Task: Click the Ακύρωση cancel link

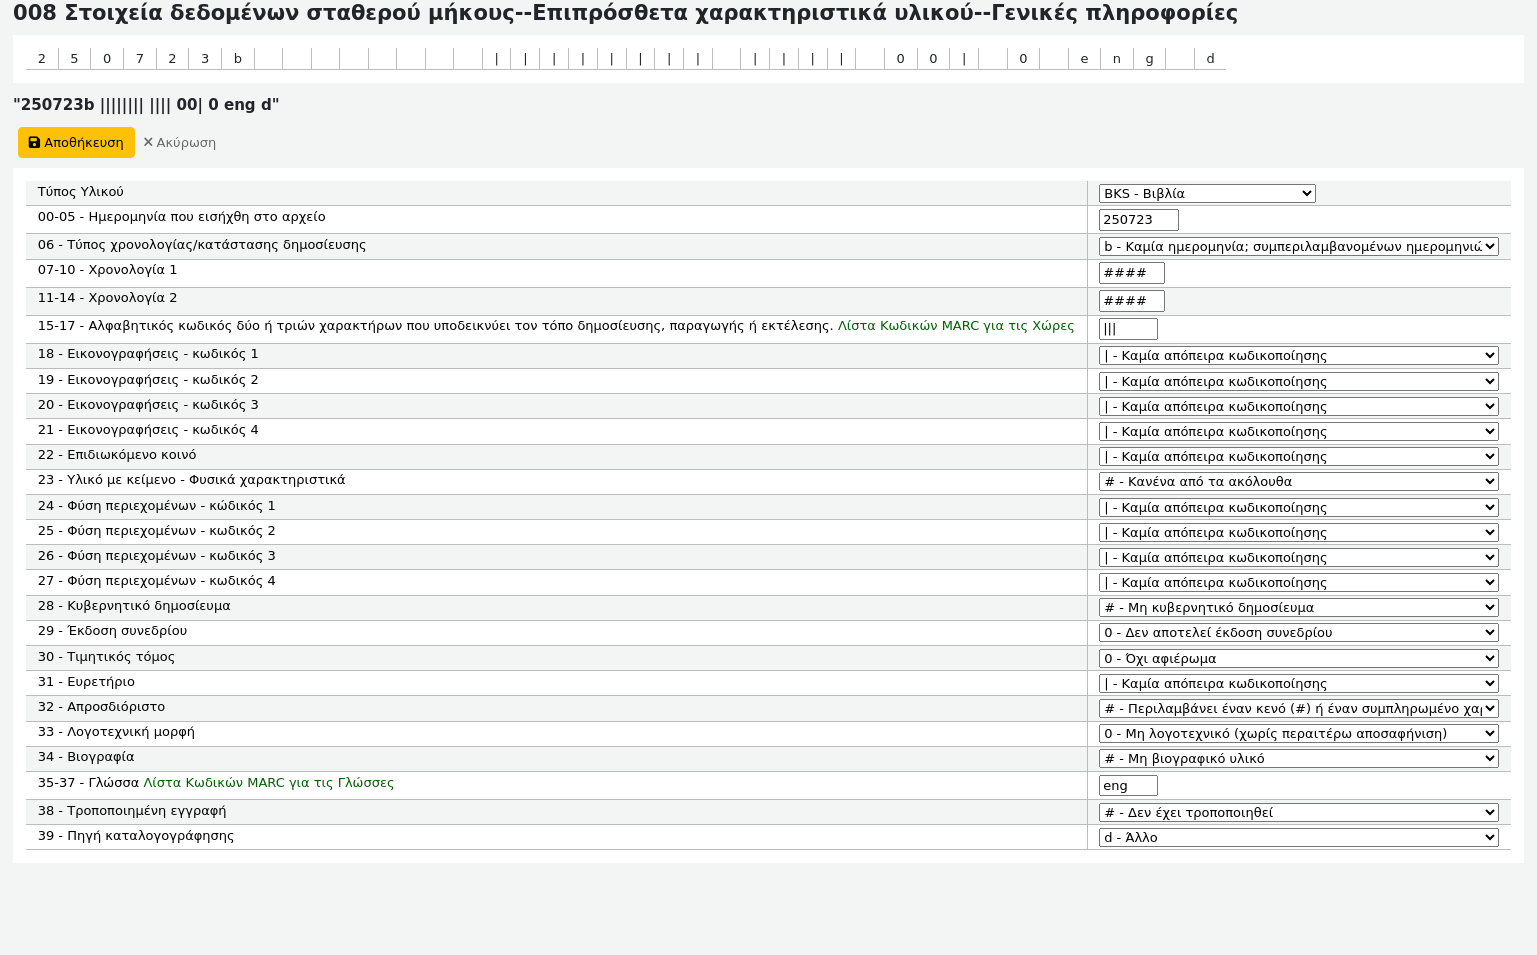Action: click(x=180, y=143)
